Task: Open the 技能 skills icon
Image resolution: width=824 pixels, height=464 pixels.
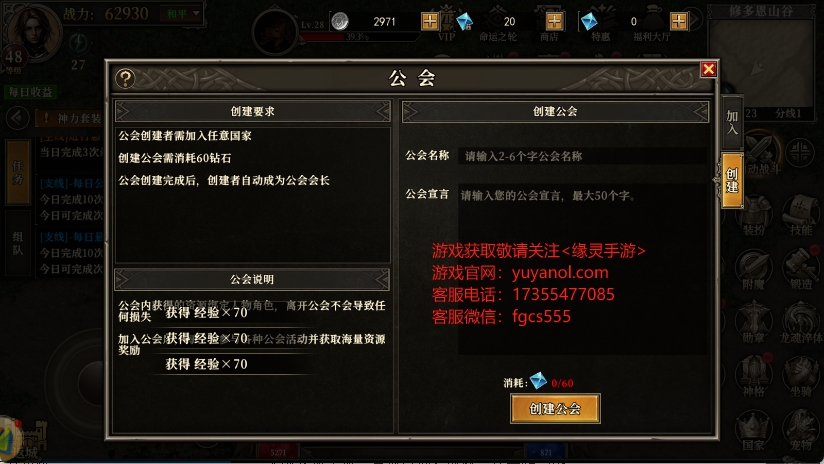Action: pos(800,214)
